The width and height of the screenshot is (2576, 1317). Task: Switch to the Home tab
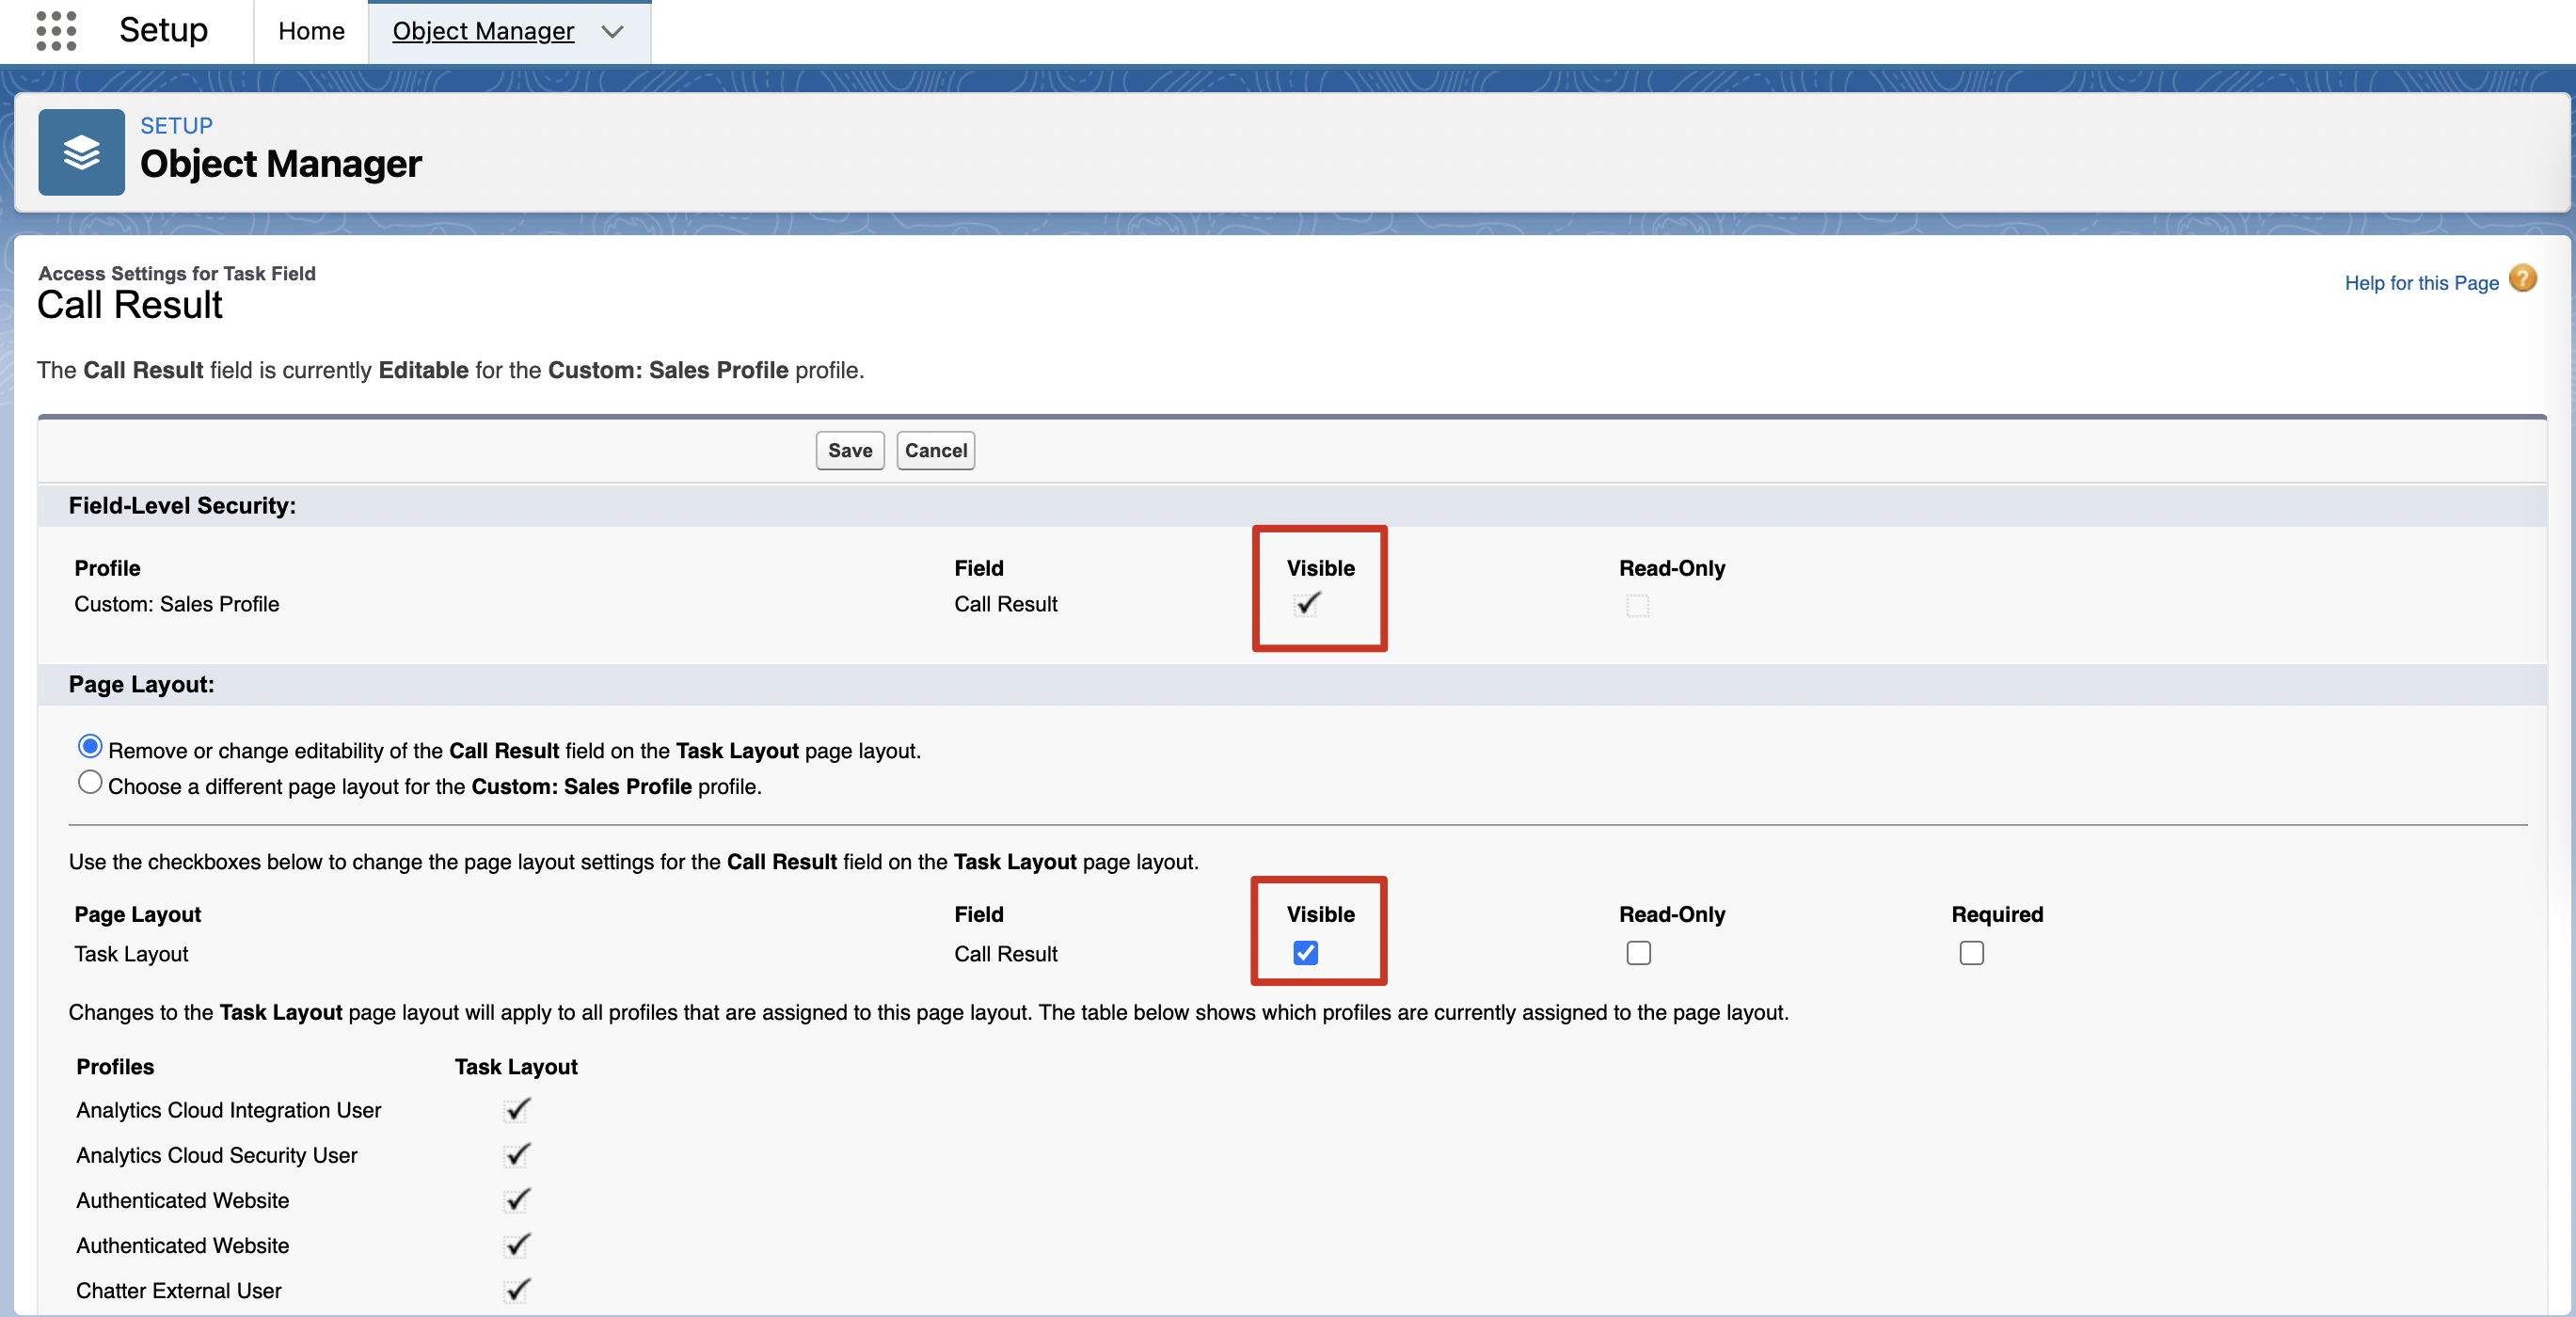[x=311, y=32]
